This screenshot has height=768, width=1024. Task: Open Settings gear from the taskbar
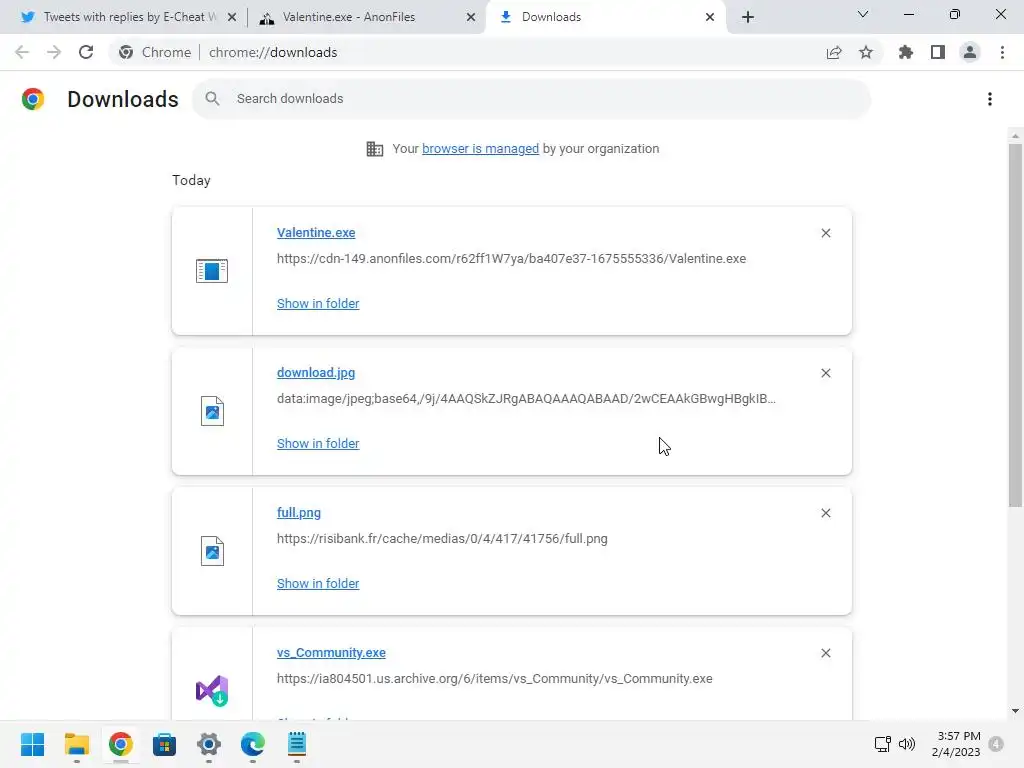[209, 744]
